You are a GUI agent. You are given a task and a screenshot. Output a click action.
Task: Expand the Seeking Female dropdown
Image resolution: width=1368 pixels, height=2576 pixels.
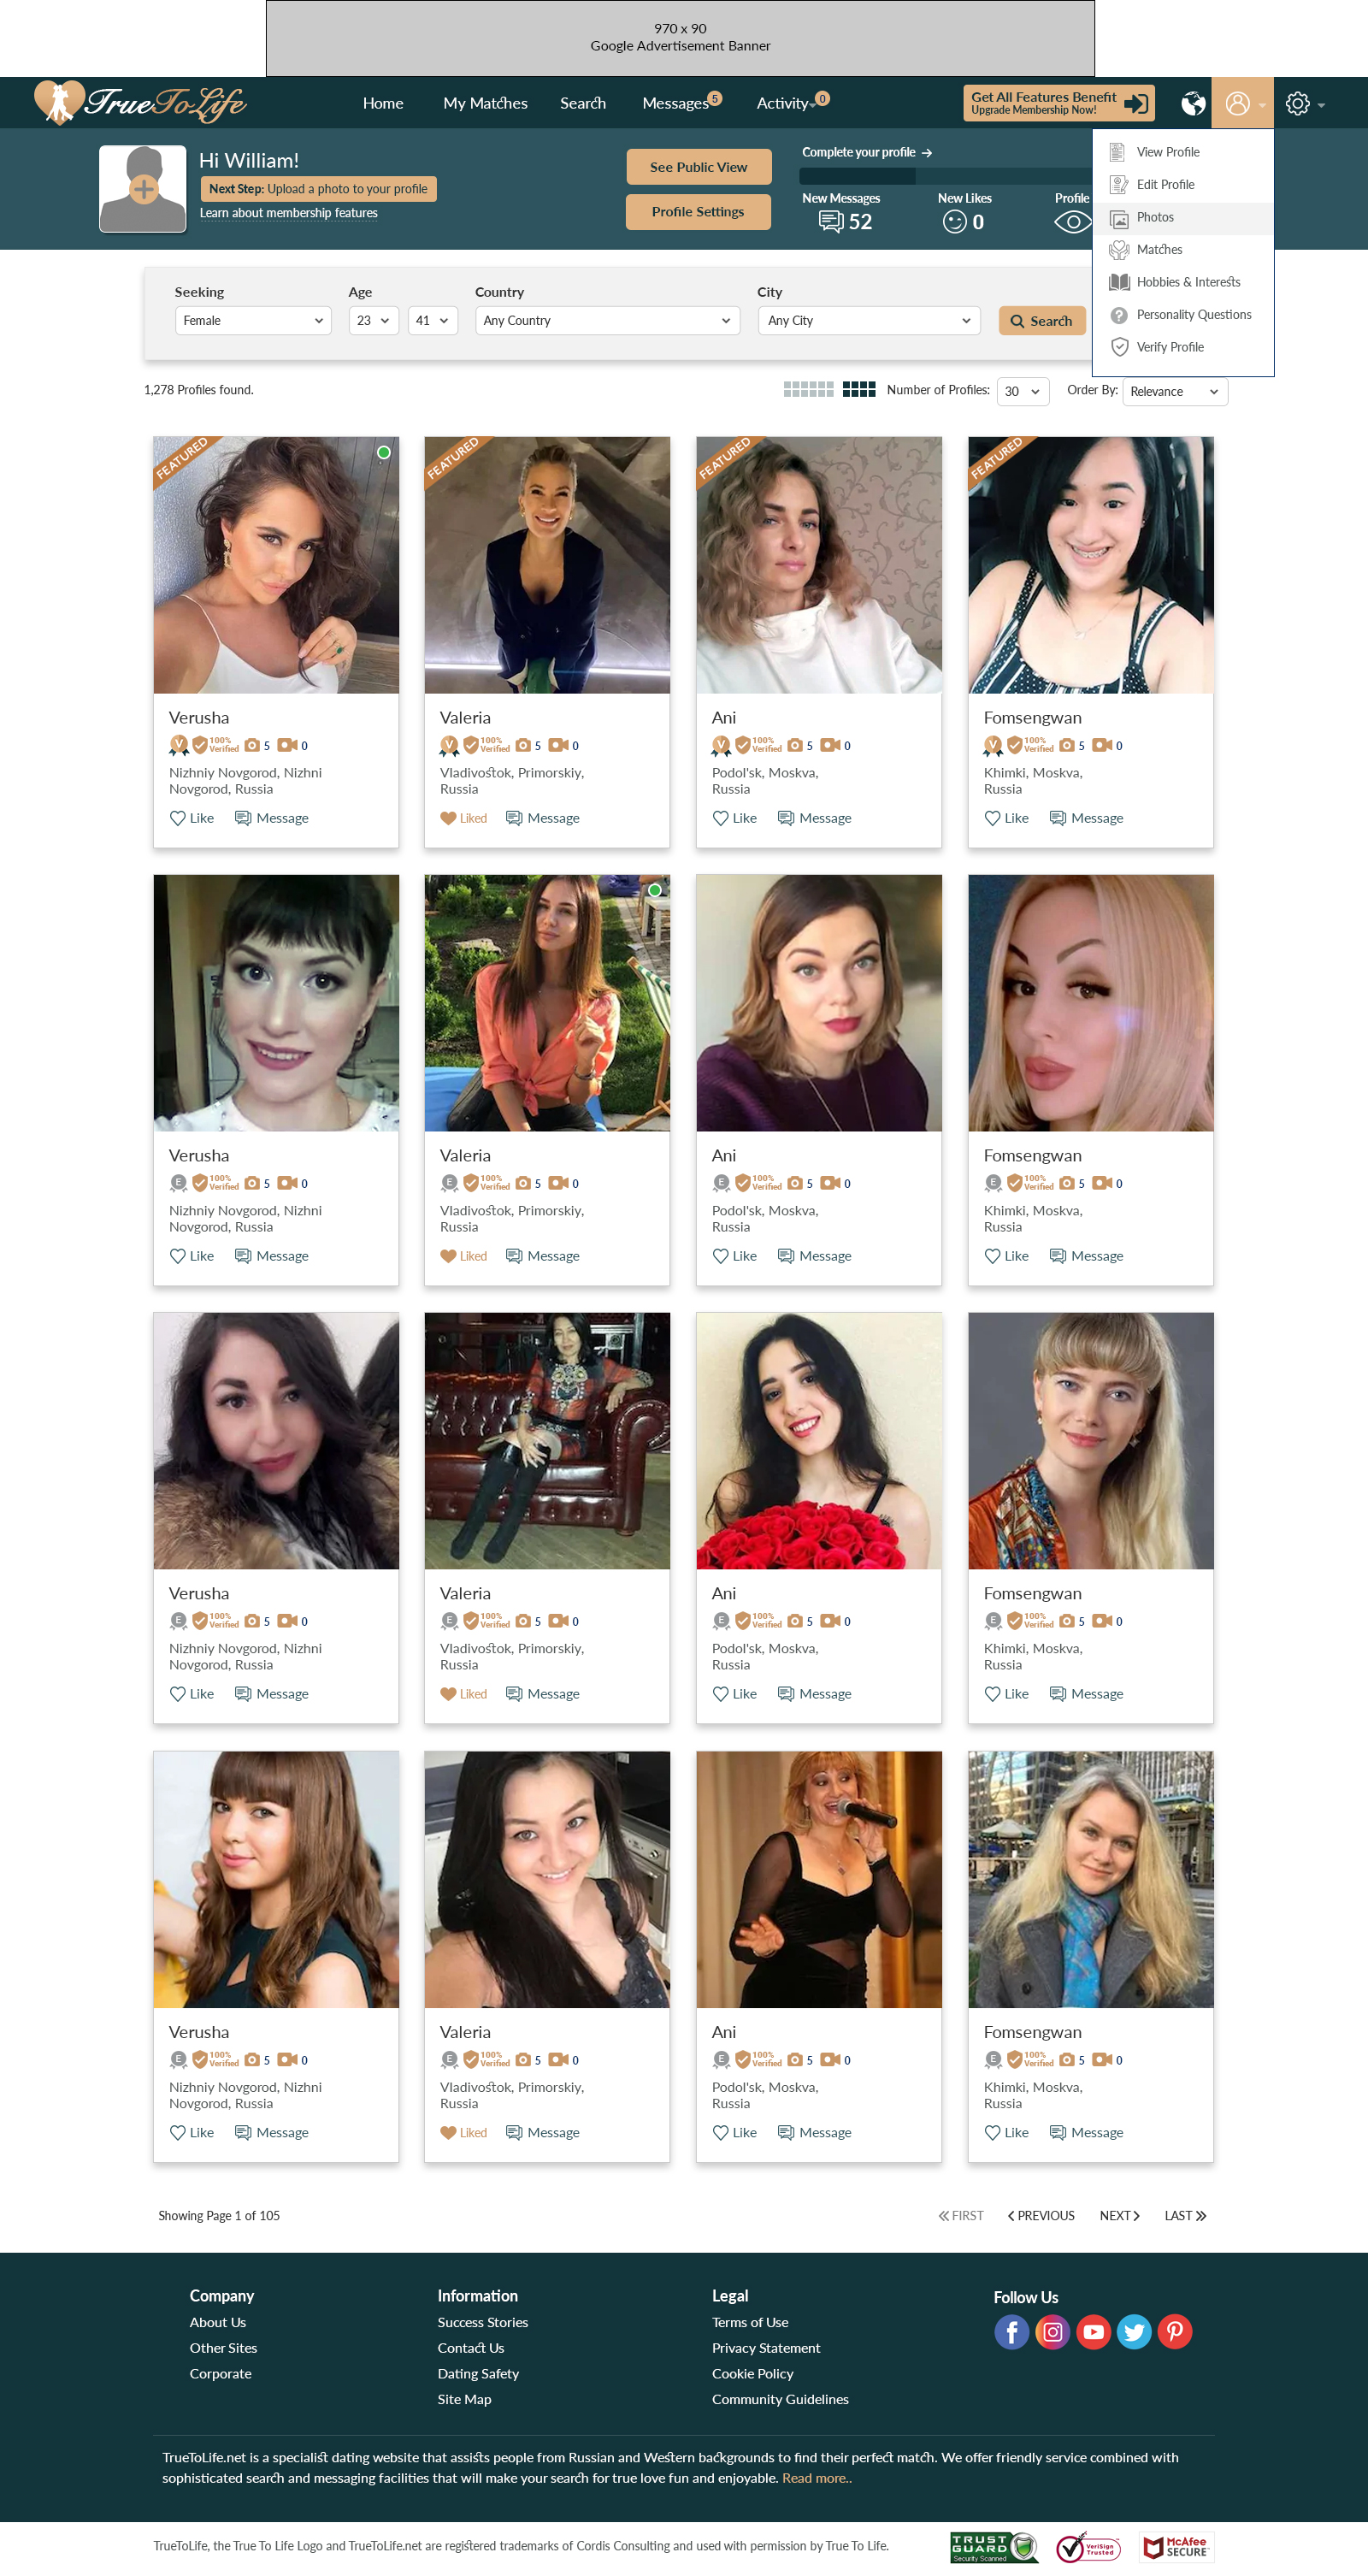[253, 320]
